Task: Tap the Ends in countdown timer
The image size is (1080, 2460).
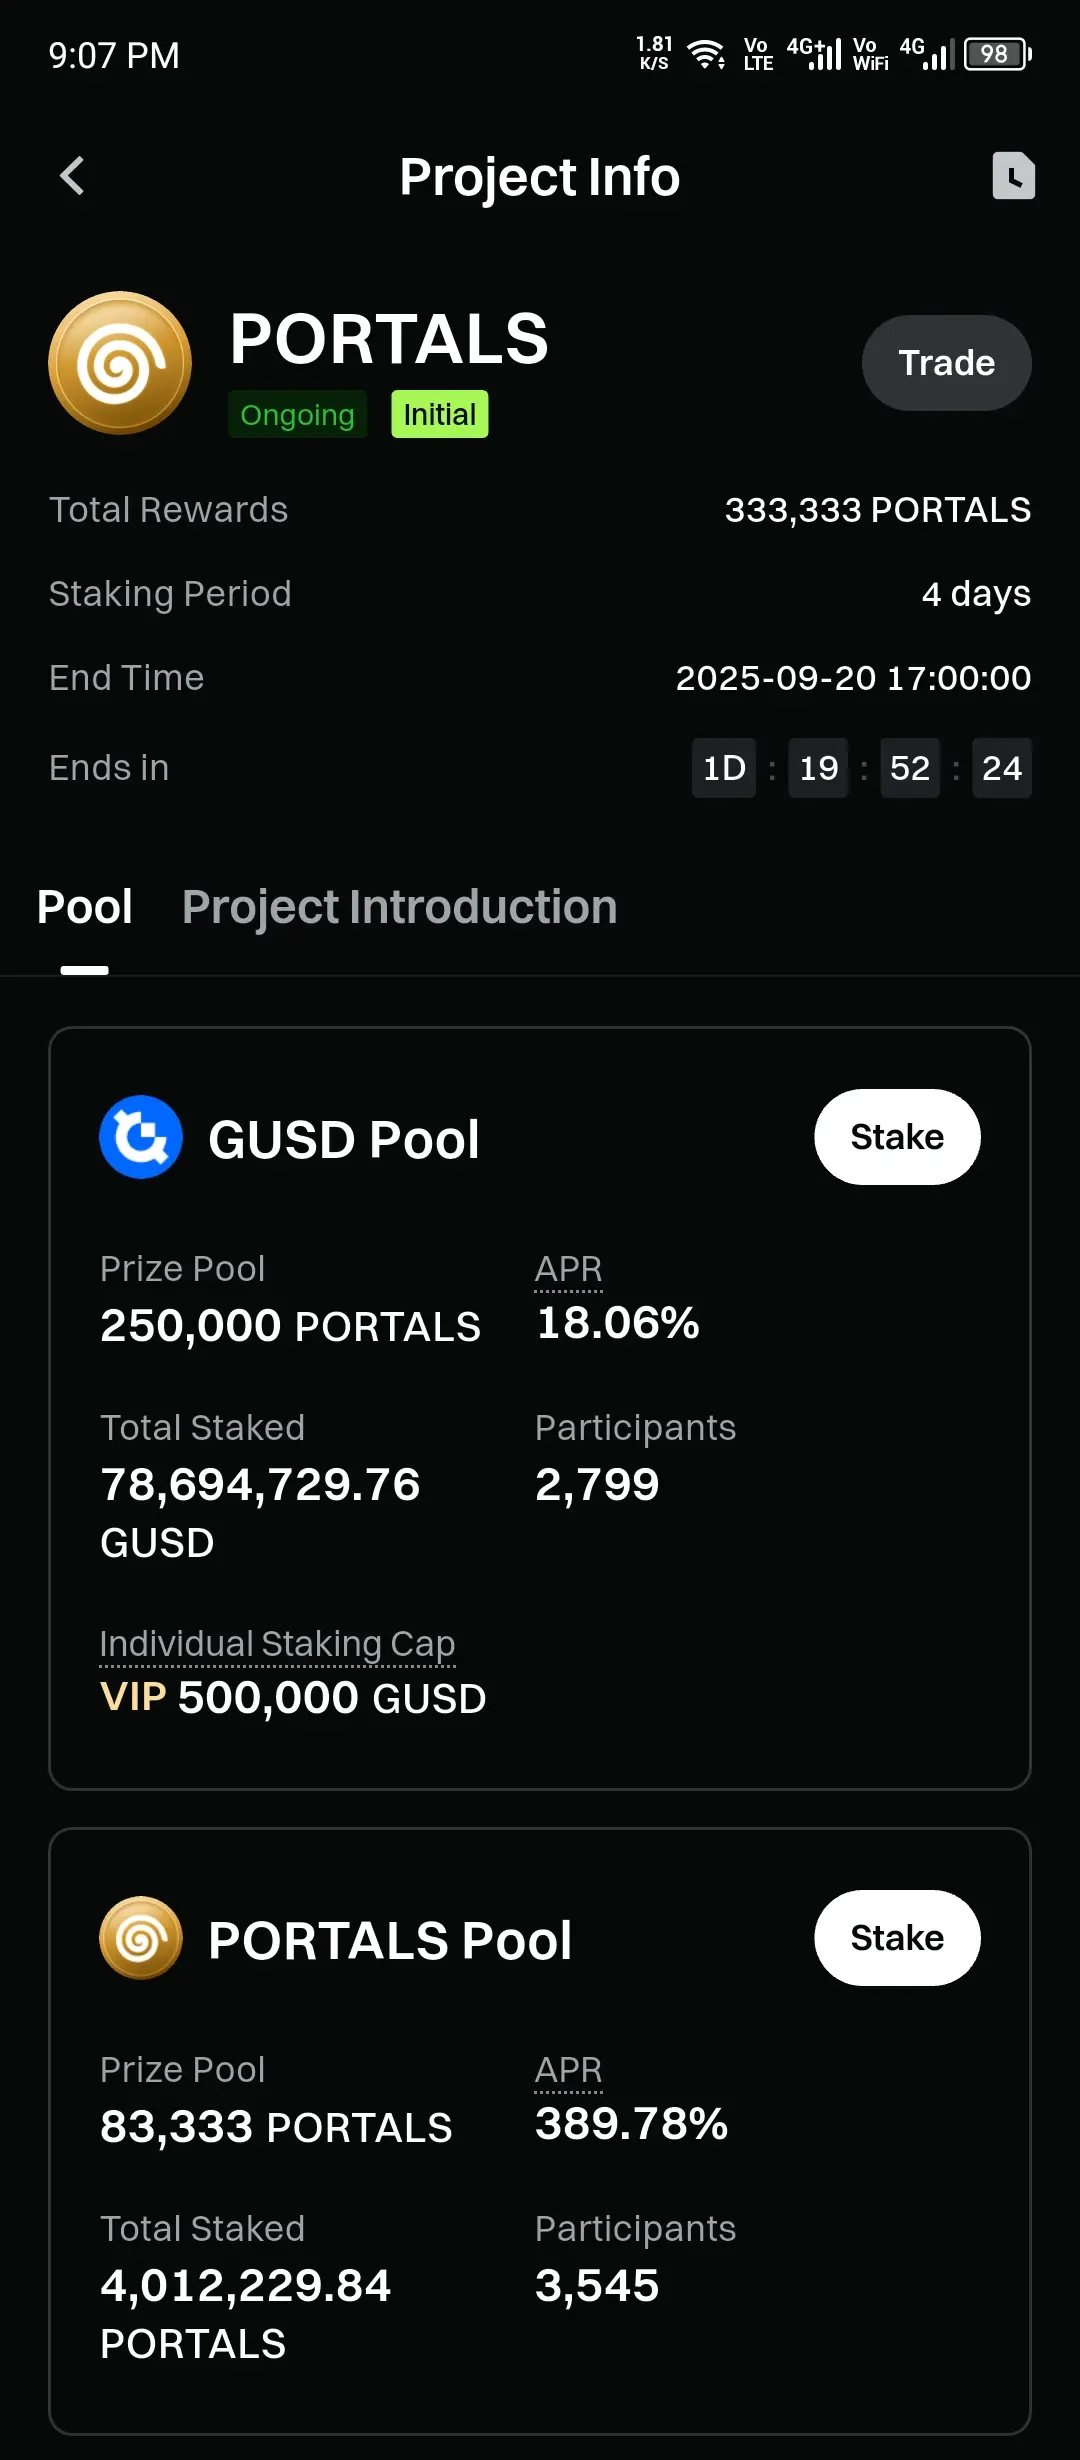Action: pos(861,768)
